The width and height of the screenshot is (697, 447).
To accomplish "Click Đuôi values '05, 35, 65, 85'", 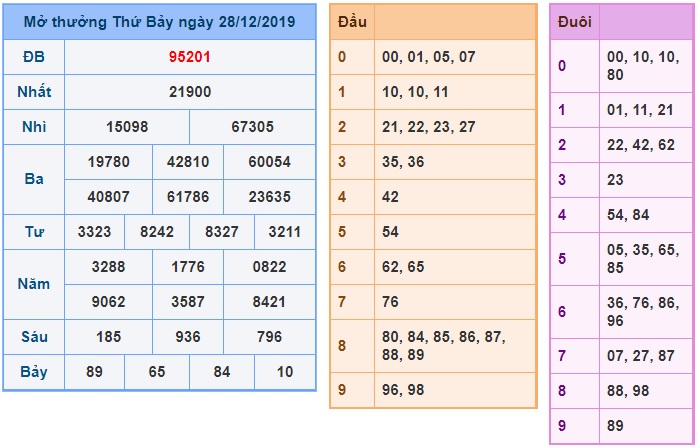I will [x=643, y=259].
